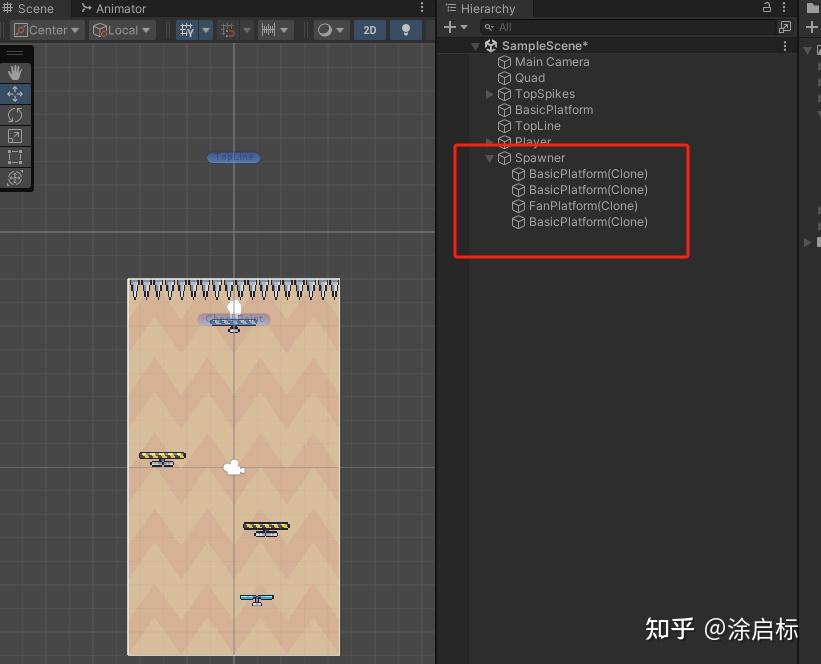Toggle 2D view mode
Screen dimensions: 821x664
pyautogui.click(x=370, y=30)
